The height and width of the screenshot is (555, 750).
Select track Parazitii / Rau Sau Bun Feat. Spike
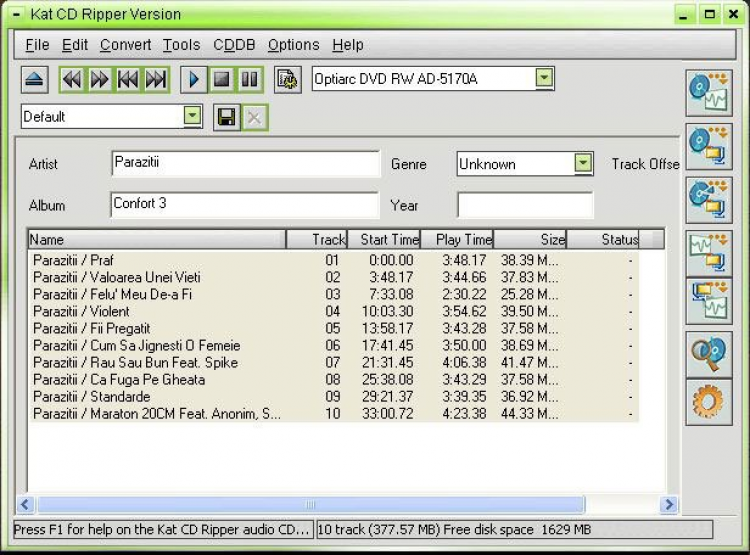coord(333,363)
